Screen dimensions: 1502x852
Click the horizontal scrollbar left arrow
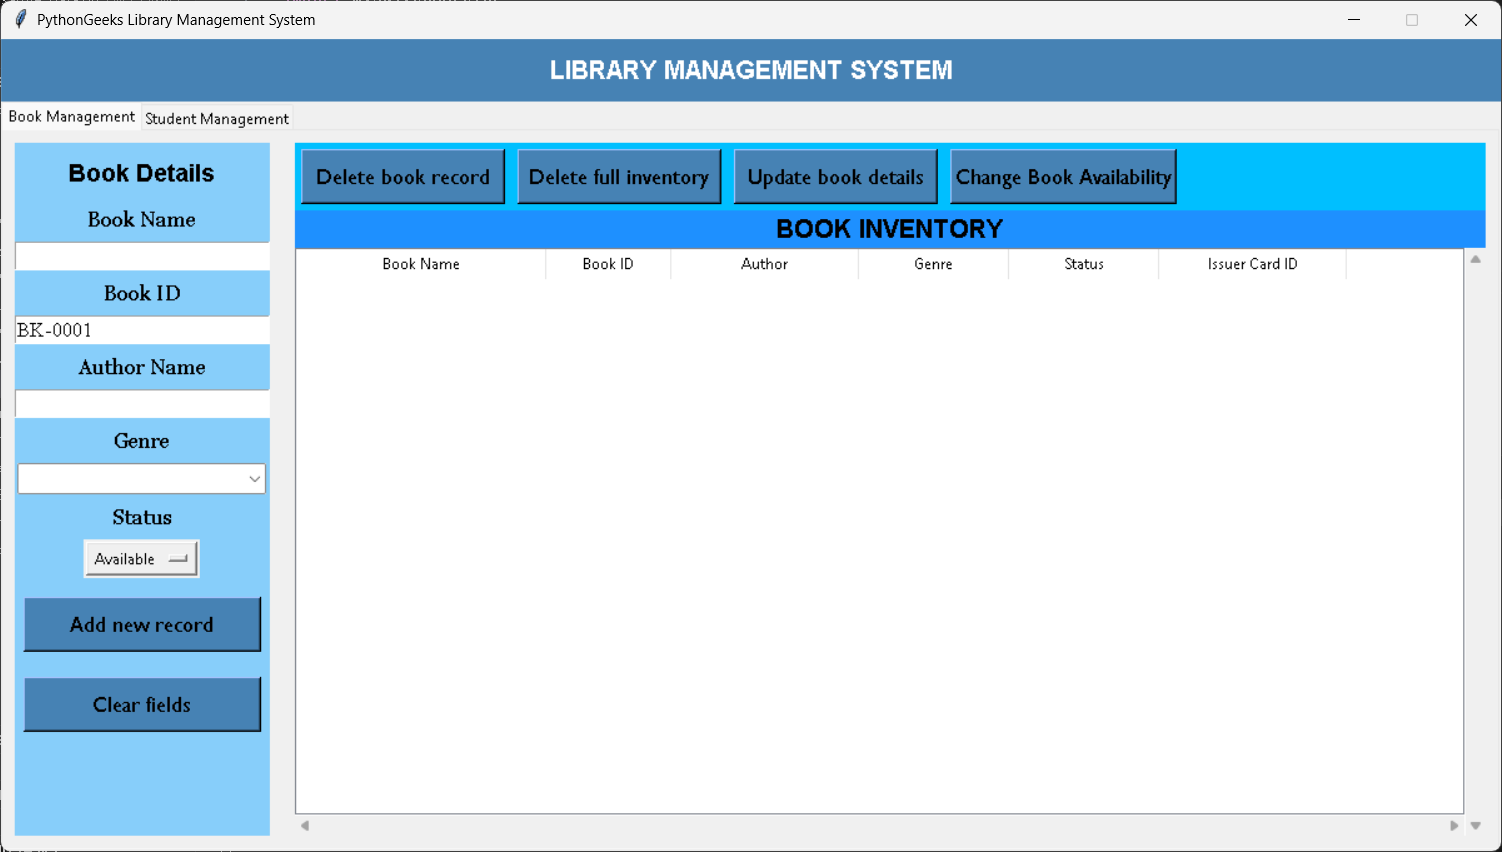click(x=305, y=826)
